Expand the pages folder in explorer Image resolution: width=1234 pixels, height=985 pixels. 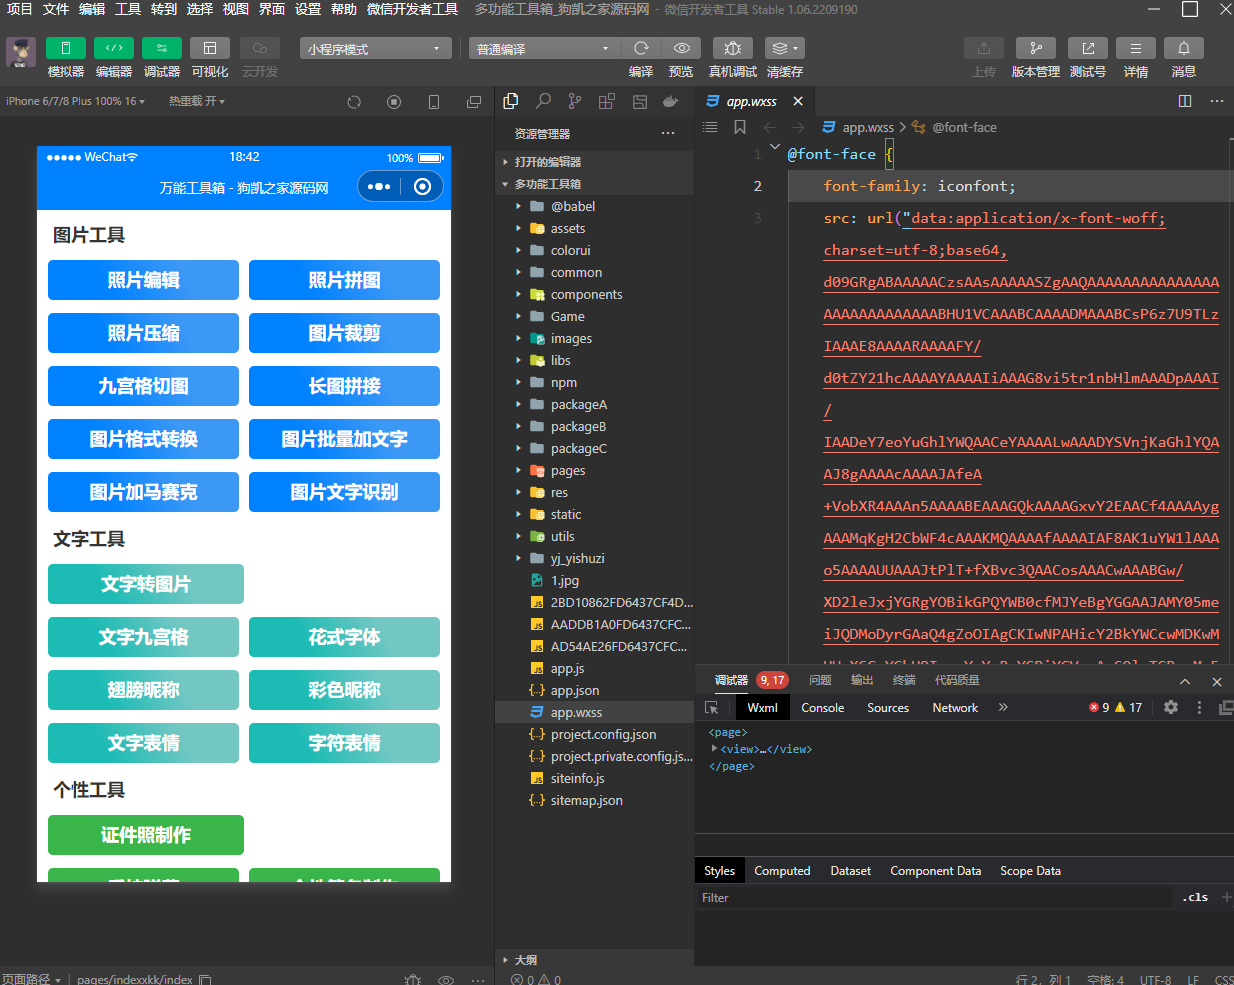coord(567,471)
